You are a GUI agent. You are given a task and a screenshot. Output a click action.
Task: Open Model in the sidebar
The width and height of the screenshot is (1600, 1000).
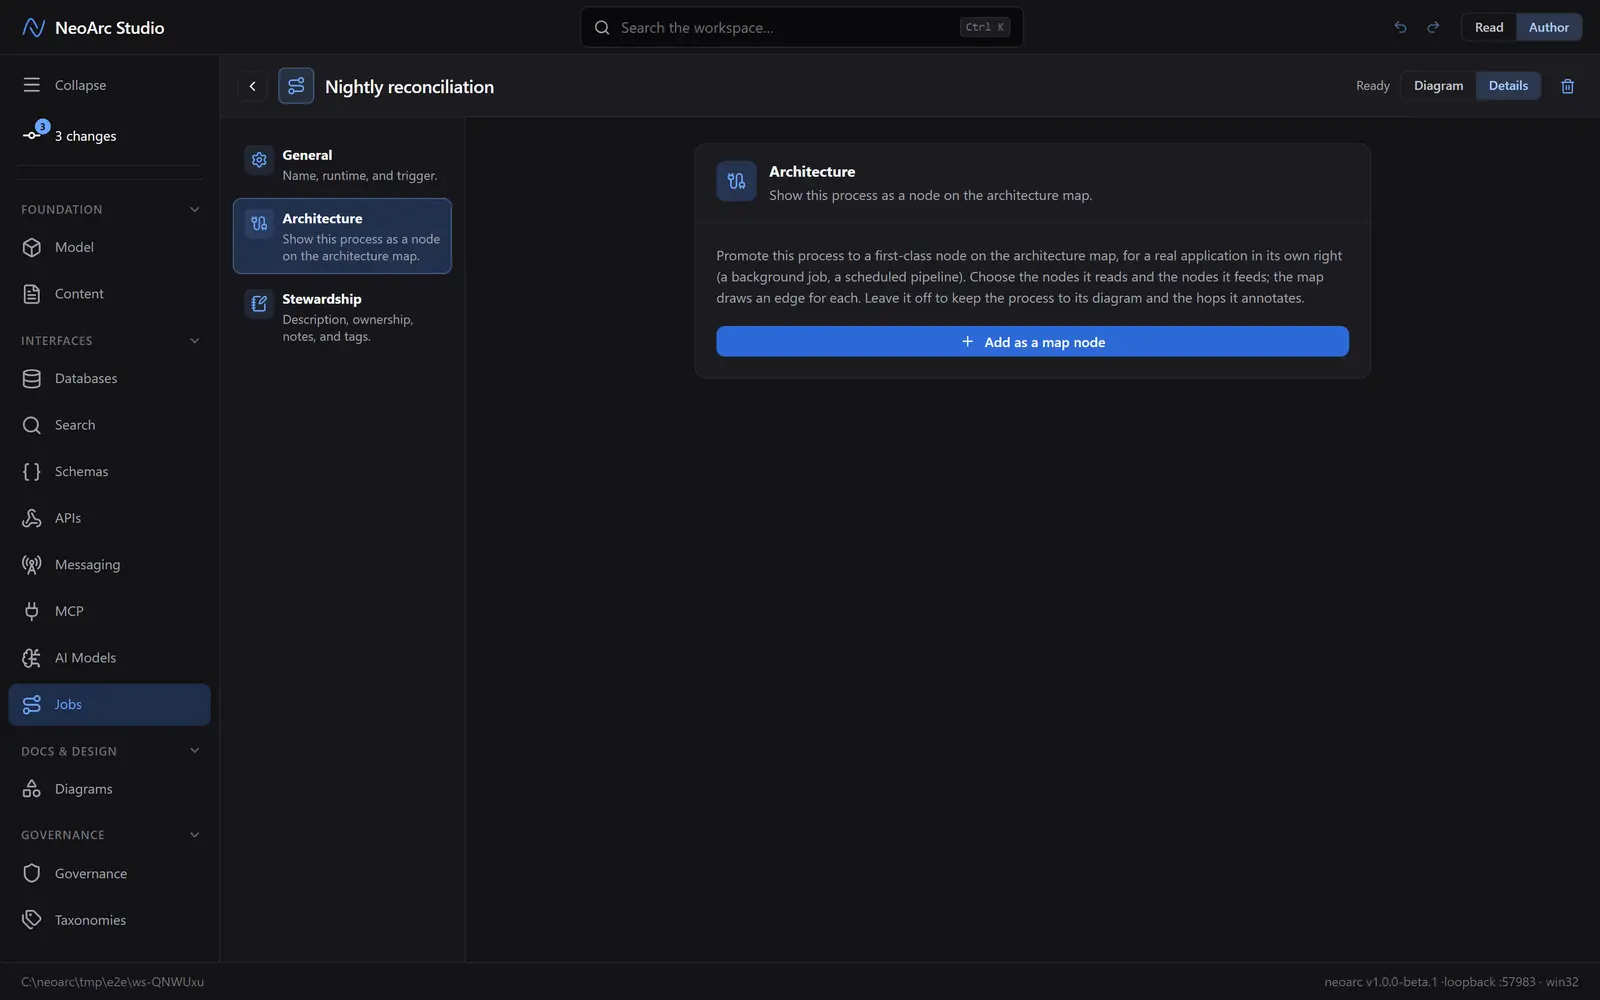(109, 247)
